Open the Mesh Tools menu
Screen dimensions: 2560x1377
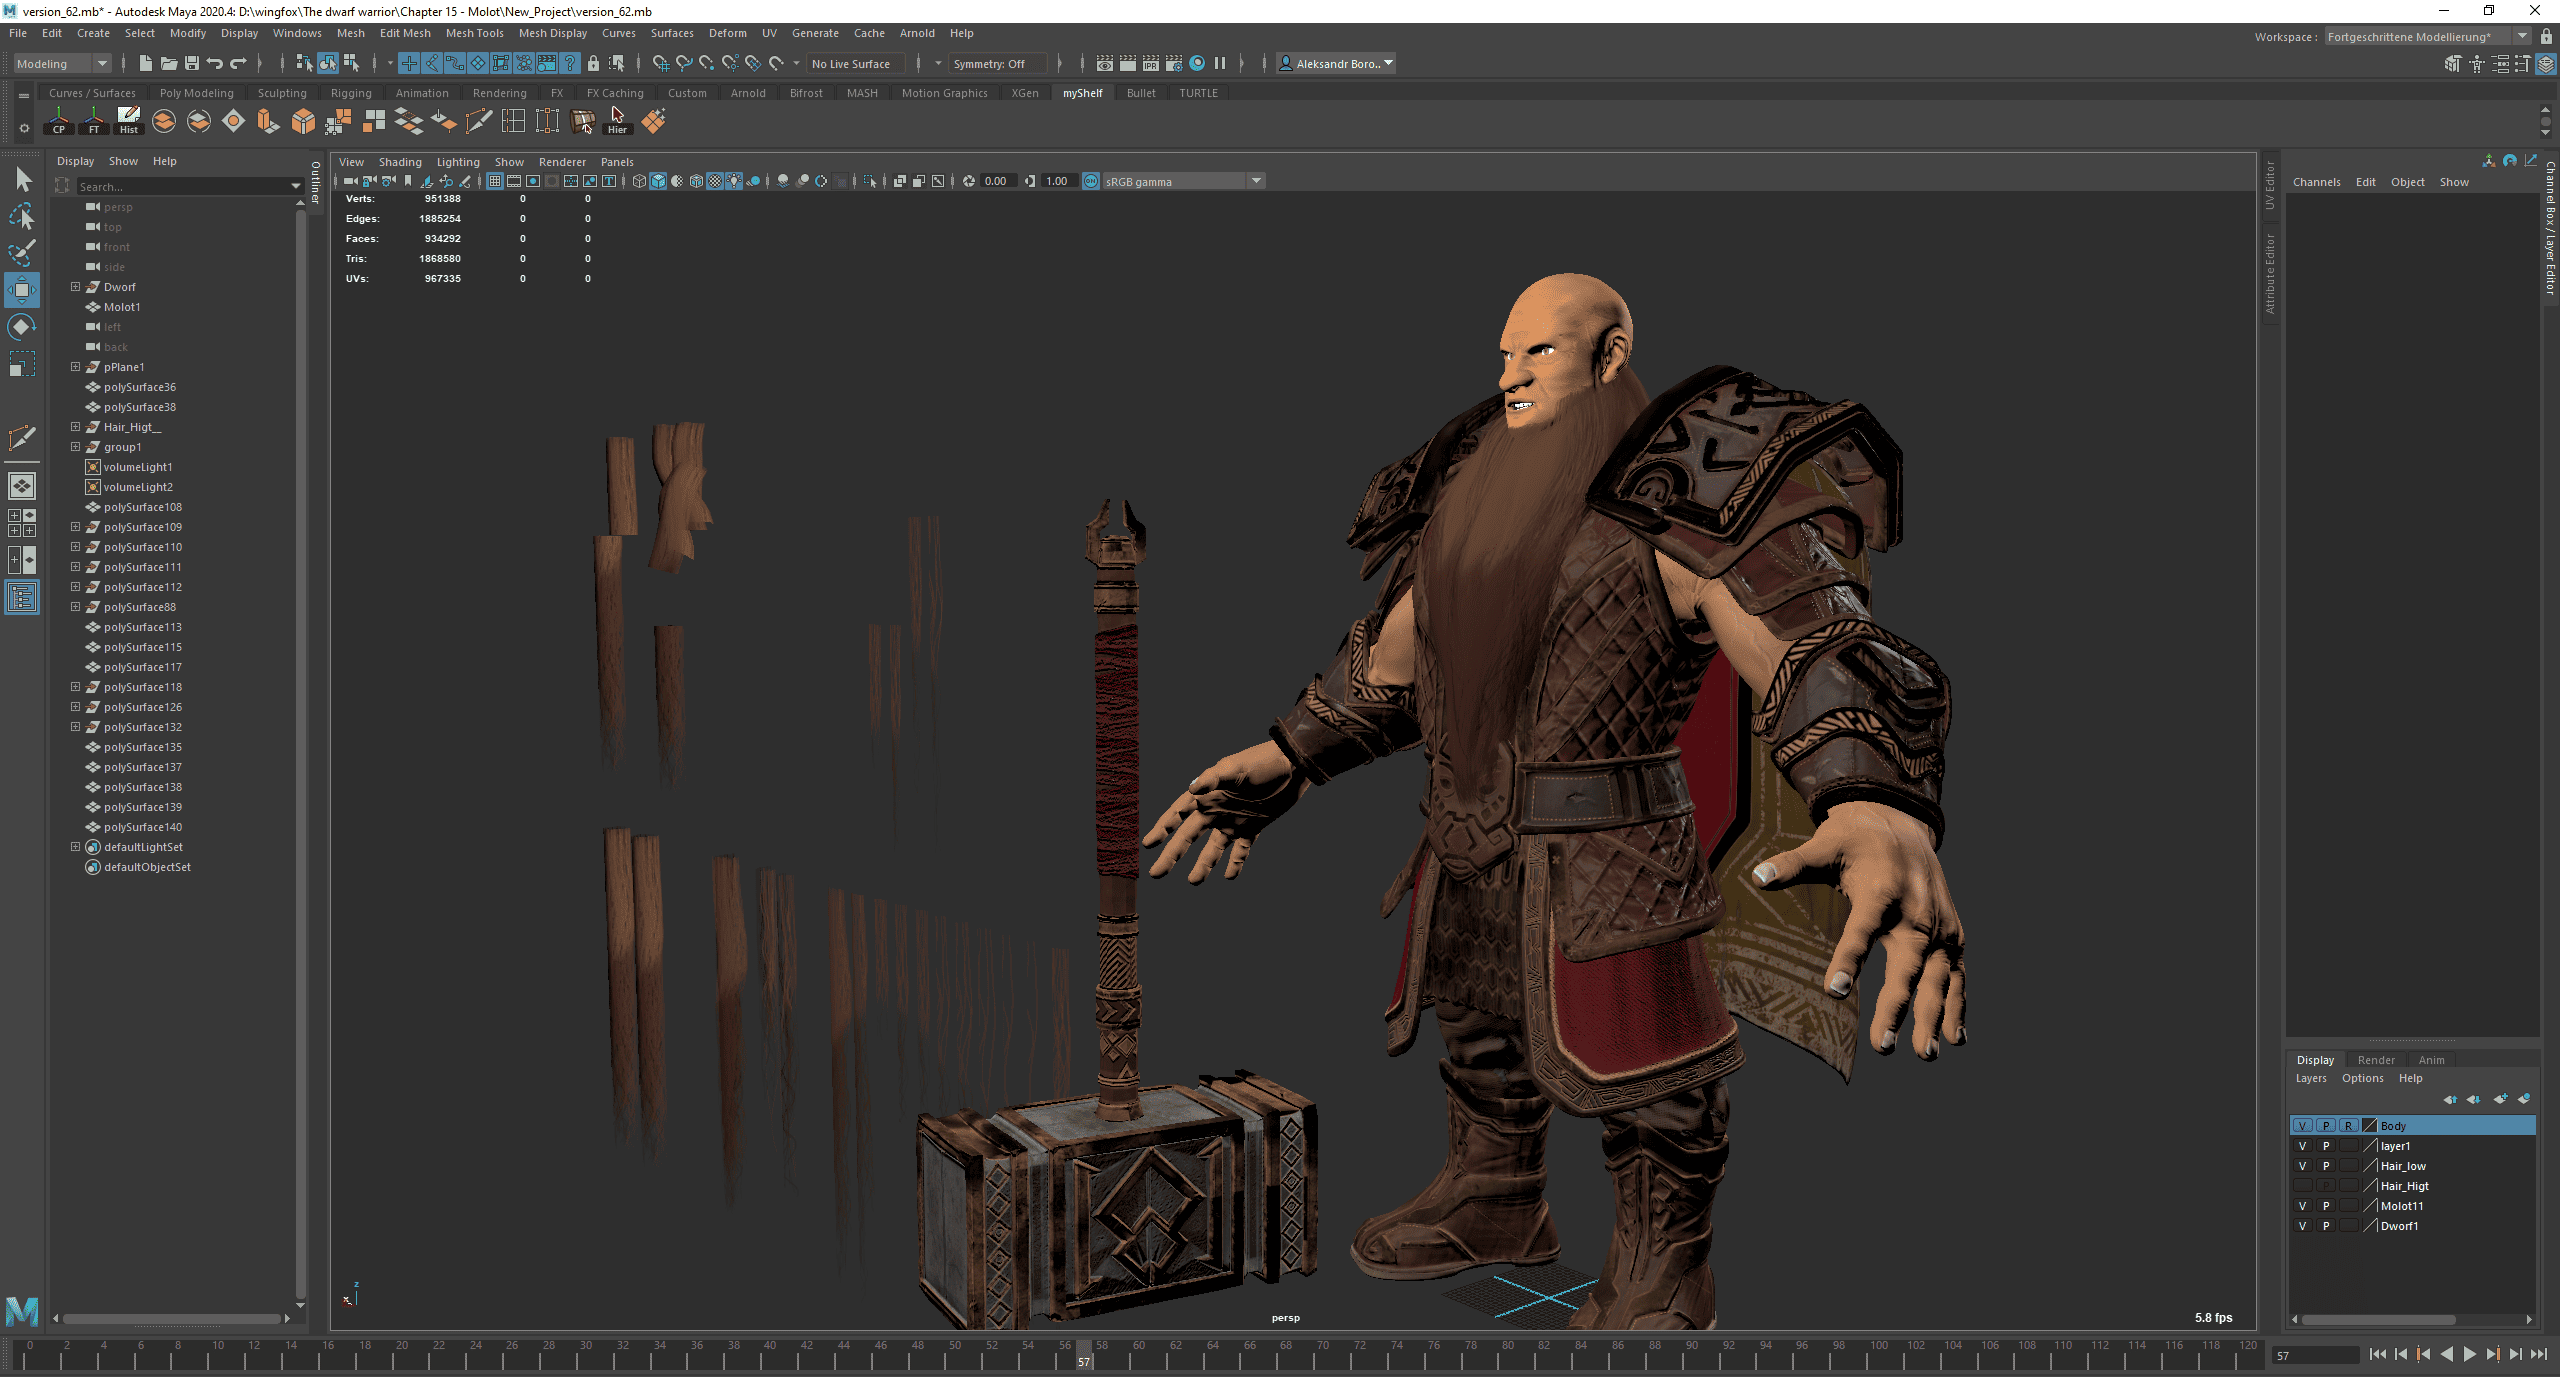[x=474, y=33]
